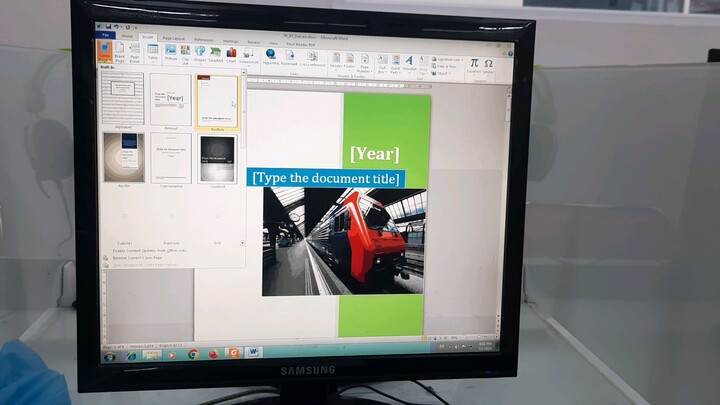Screen dimensions: 720x405
Task: Open the WordArt gallery
Action: point(409,64)
